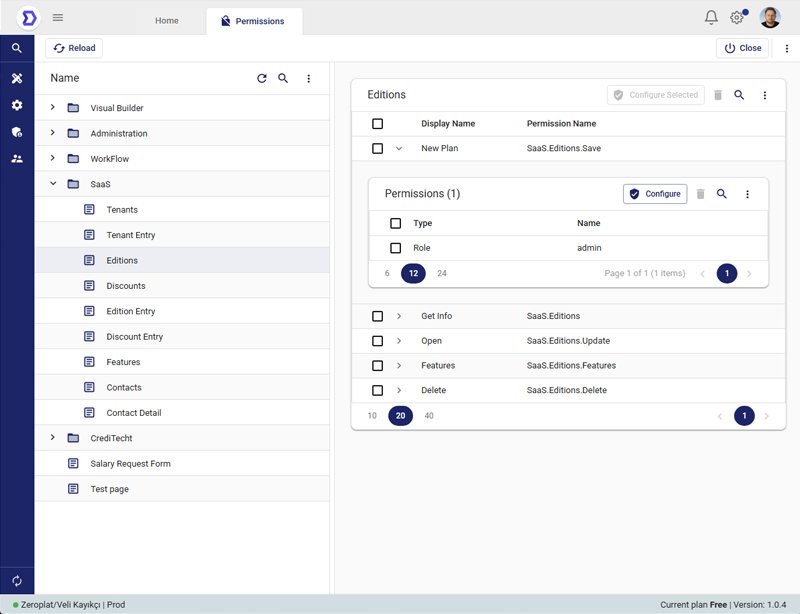Check the New Plan row checkbox
The width and height of the screenshot is (800, 614).
(x=377, y=148)
